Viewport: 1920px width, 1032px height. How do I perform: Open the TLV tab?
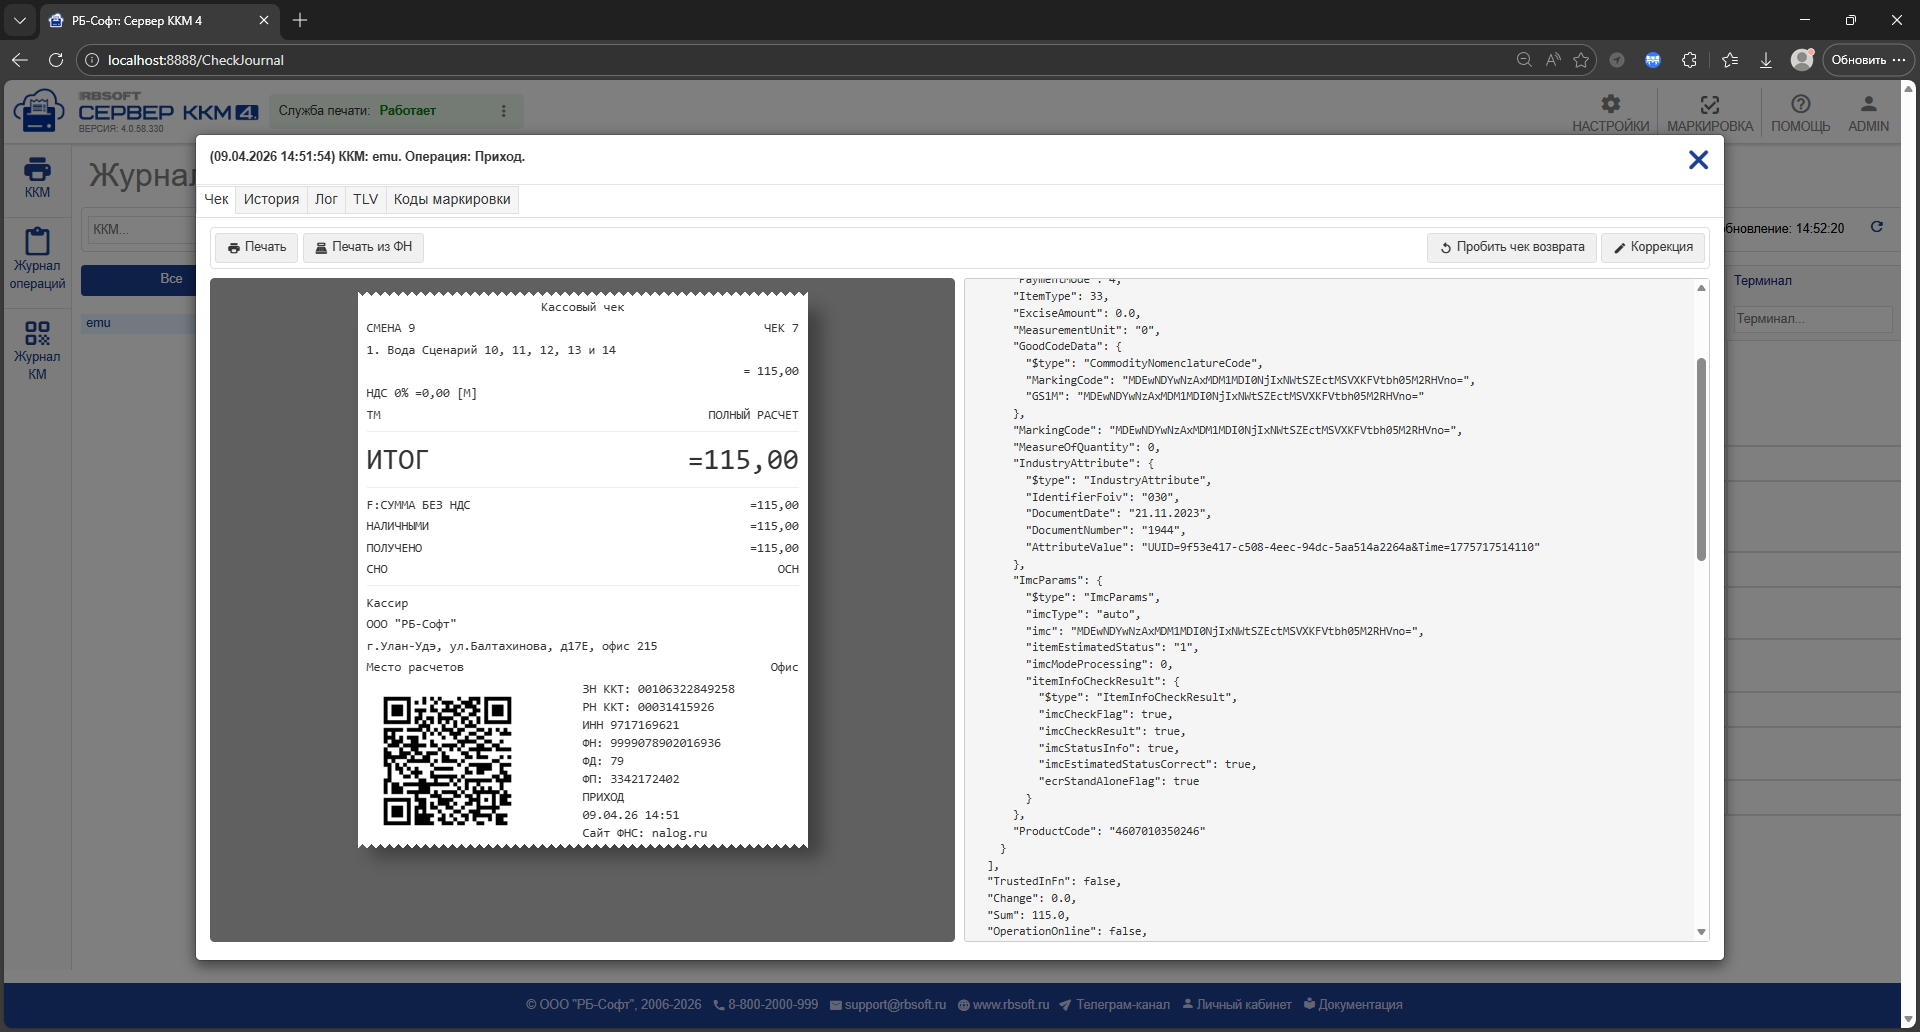365,199
